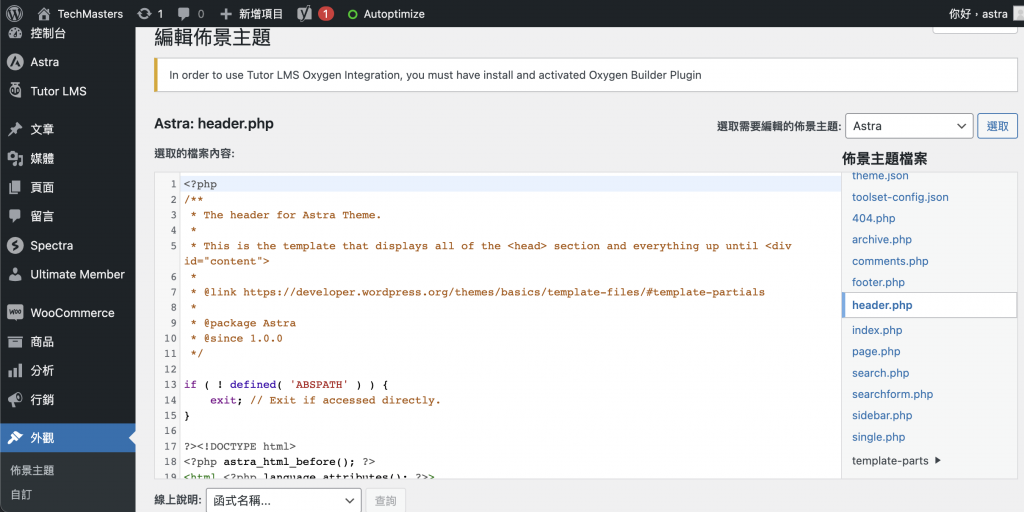Open the 外觀 appearance menu

(68, 438)
